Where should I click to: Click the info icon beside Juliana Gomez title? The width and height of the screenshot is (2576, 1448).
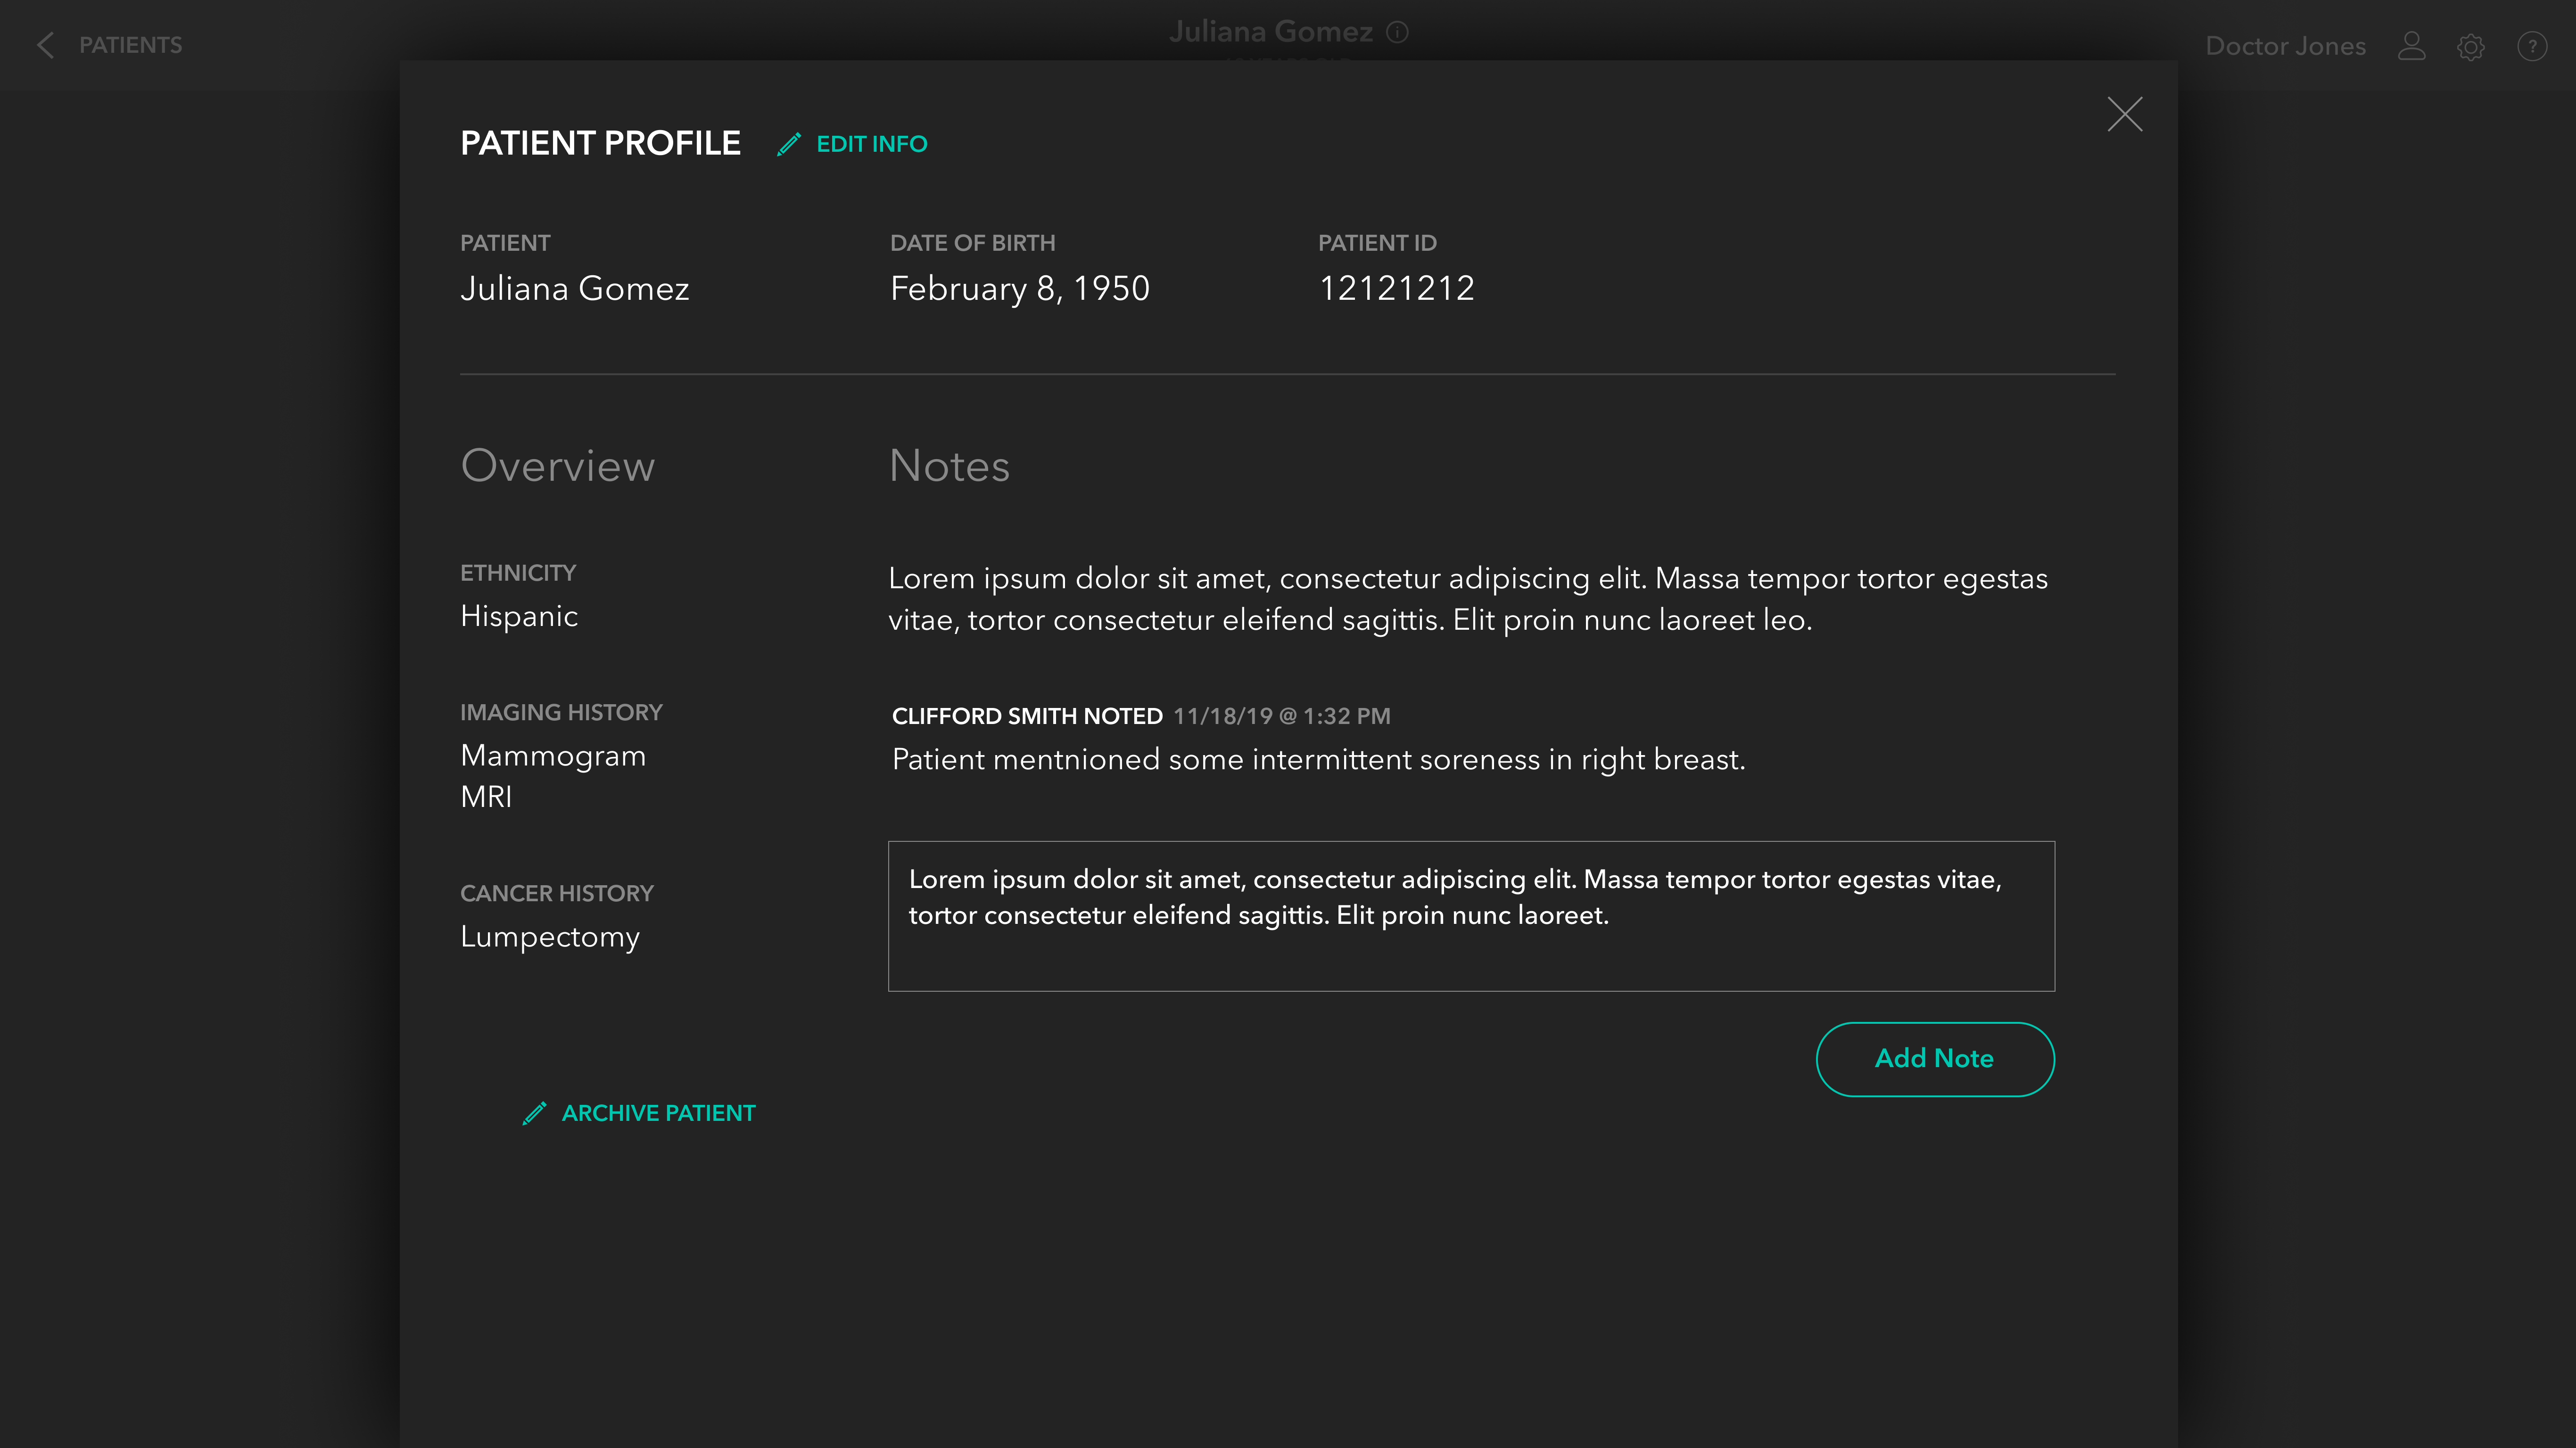pos(1397,32)
